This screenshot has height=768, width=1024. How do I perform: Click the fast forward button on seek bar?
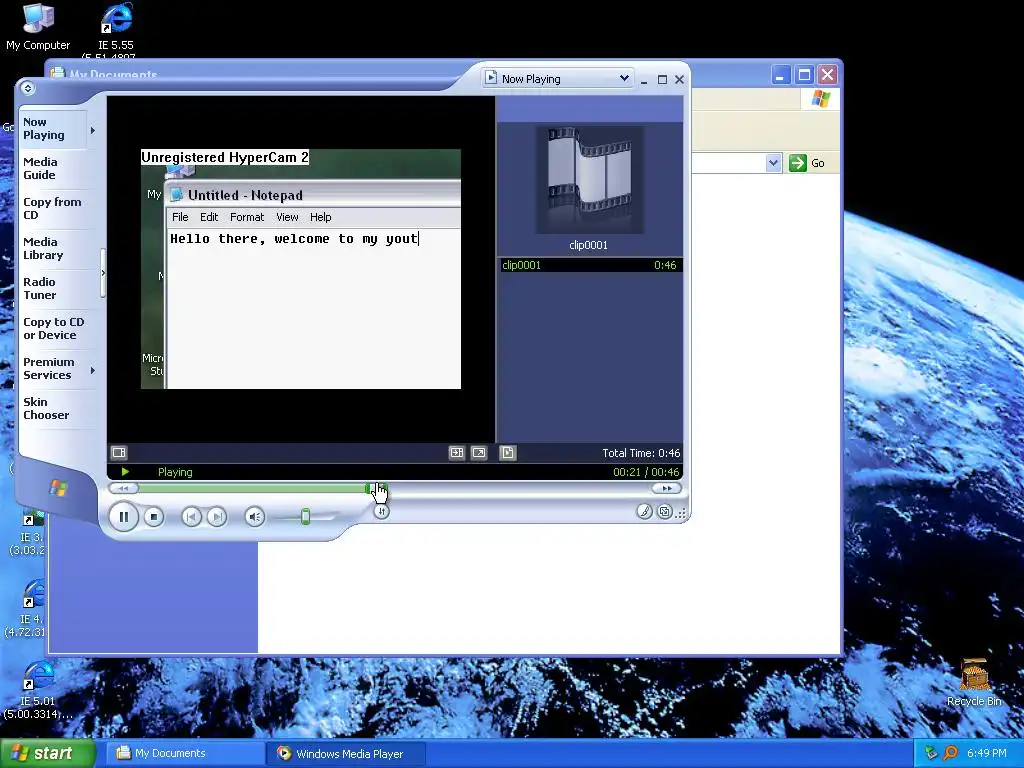point(666,488)
